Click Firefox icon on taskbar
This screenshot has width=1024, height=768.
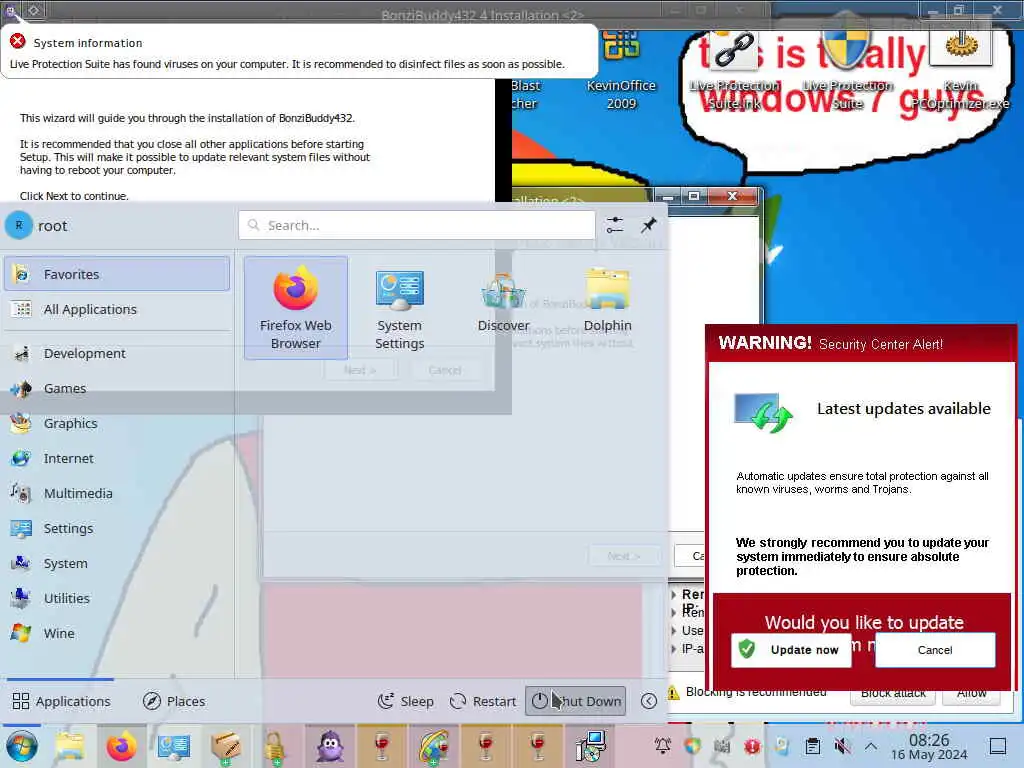(x=121, y=746)
